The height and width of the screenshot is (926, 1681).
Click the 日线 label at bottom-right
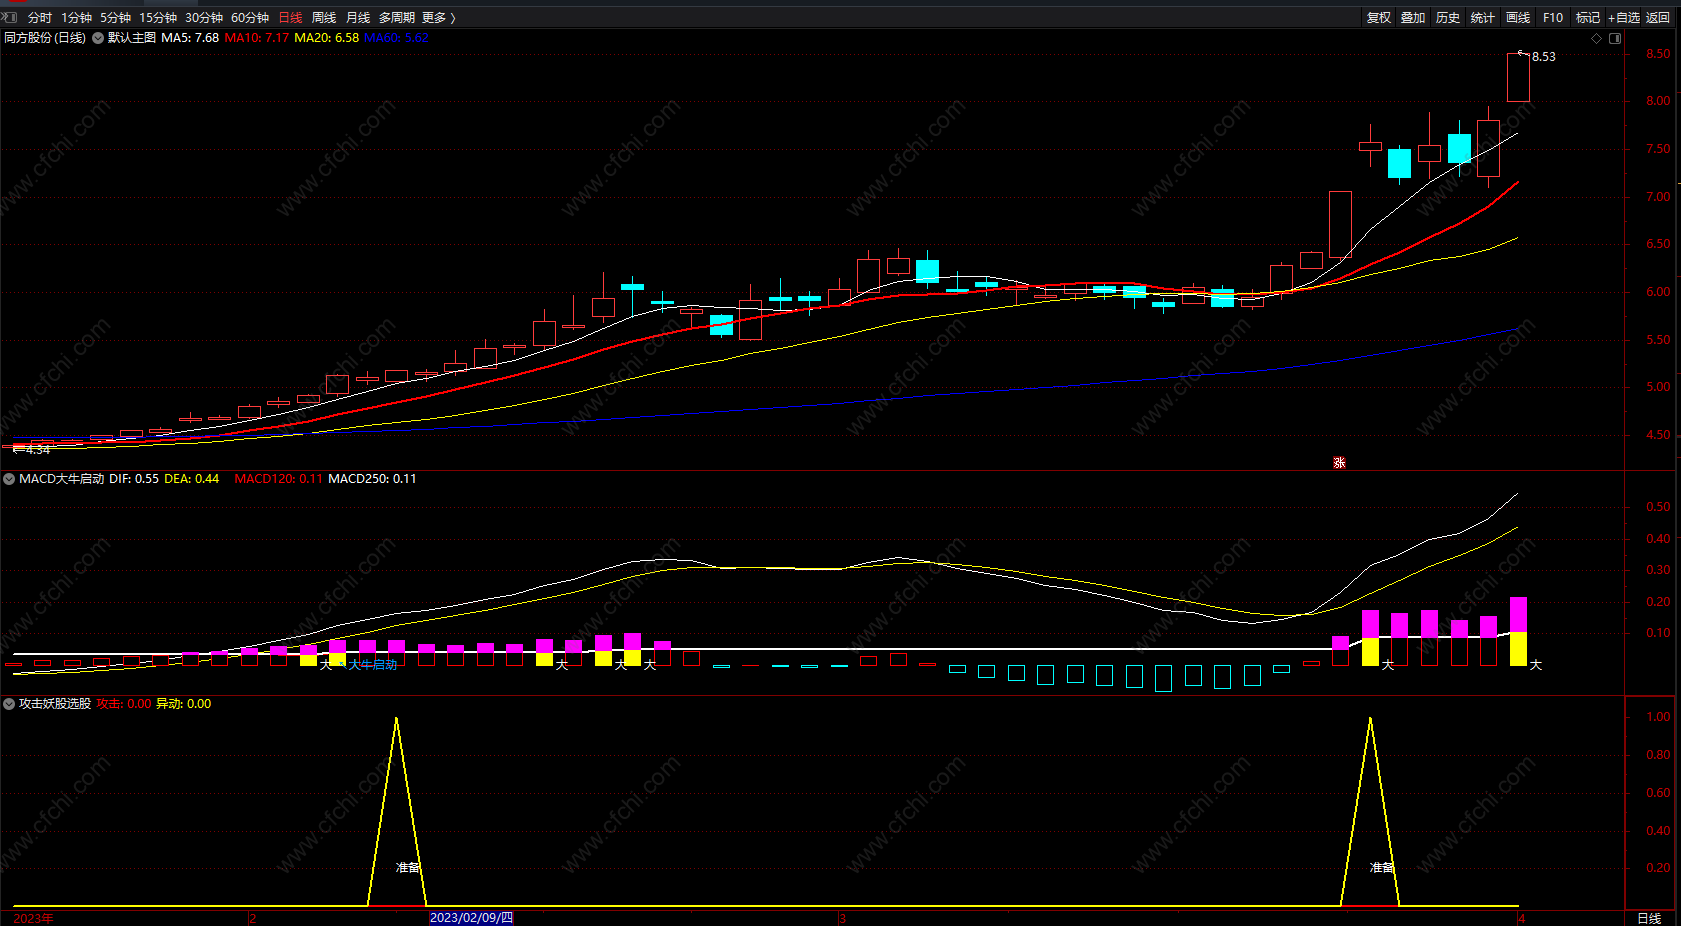tap(1649, 918)
